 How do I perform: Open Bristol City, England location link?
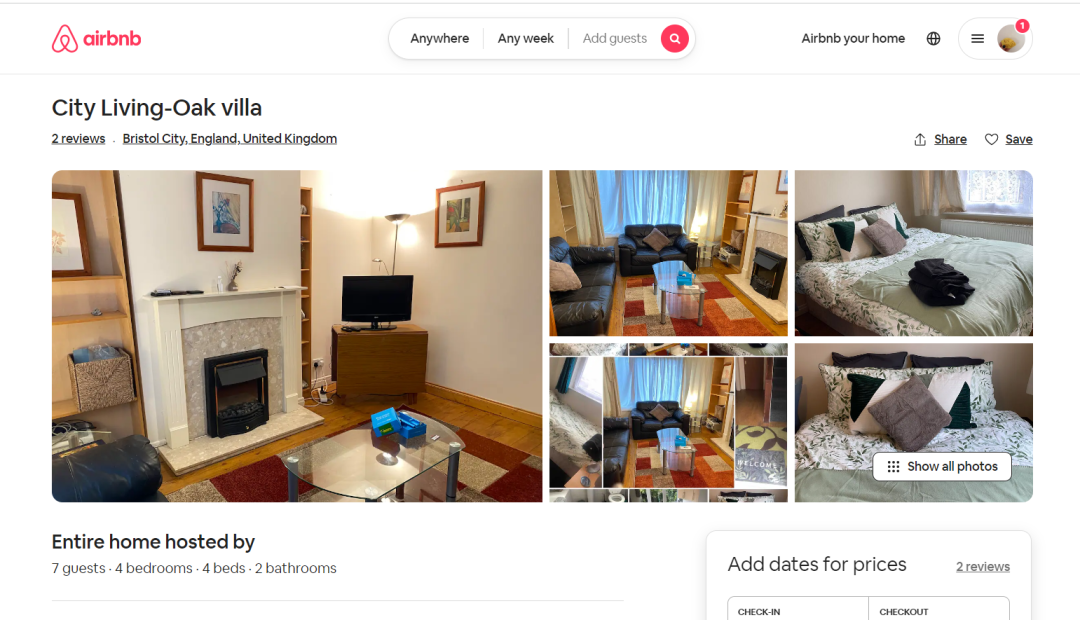tap(229, 138)
